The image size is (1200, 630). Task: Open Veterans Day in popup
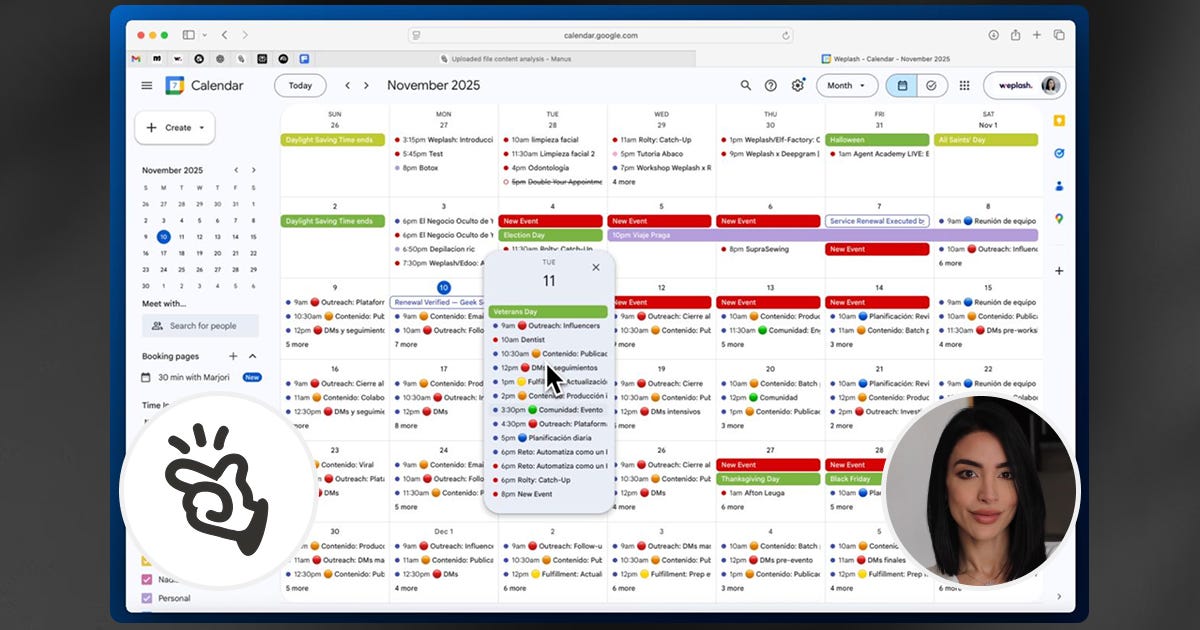549,311
